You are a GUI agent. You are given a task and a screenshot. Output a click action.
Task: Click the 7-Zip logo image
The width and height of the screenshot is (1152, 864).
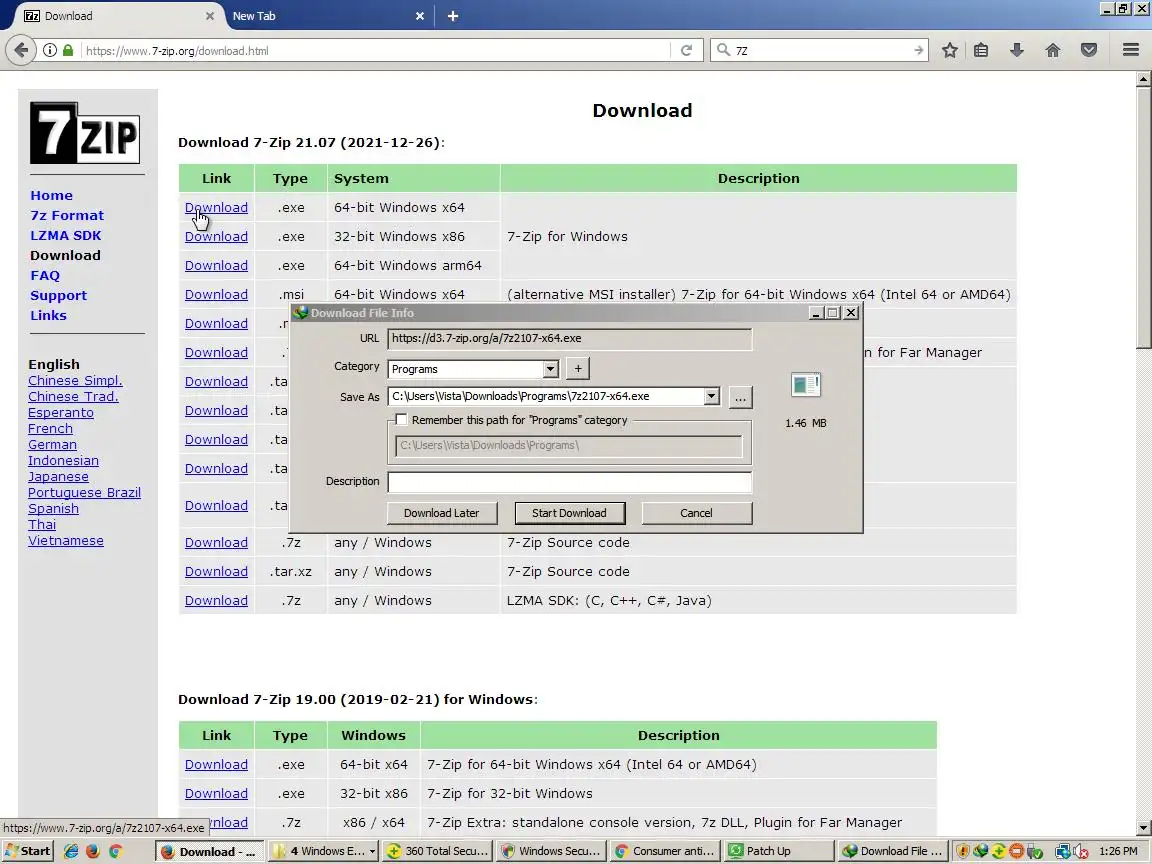pos(84,133)
